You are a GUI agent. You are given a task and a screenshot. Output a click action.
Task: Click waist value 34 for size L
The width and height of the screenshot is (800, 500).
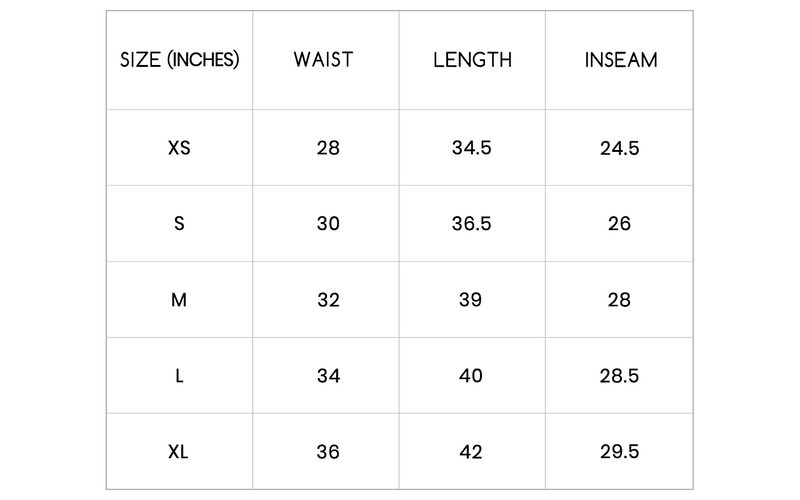[328, 376]
